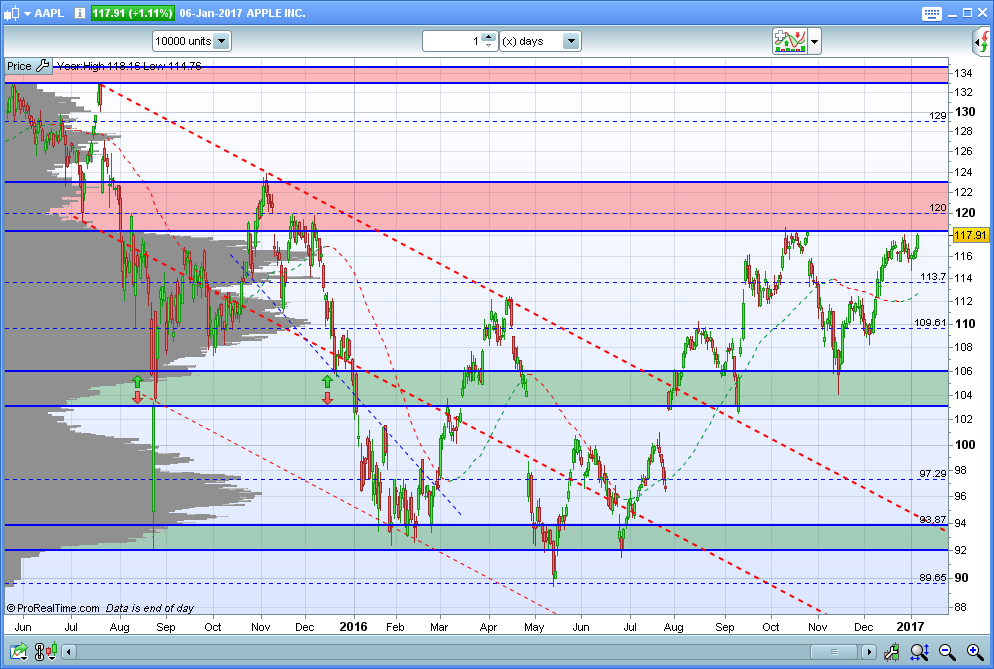Open the Price settings wrench icon
Viewport: 994px width, 669px height.
point(42,65)
